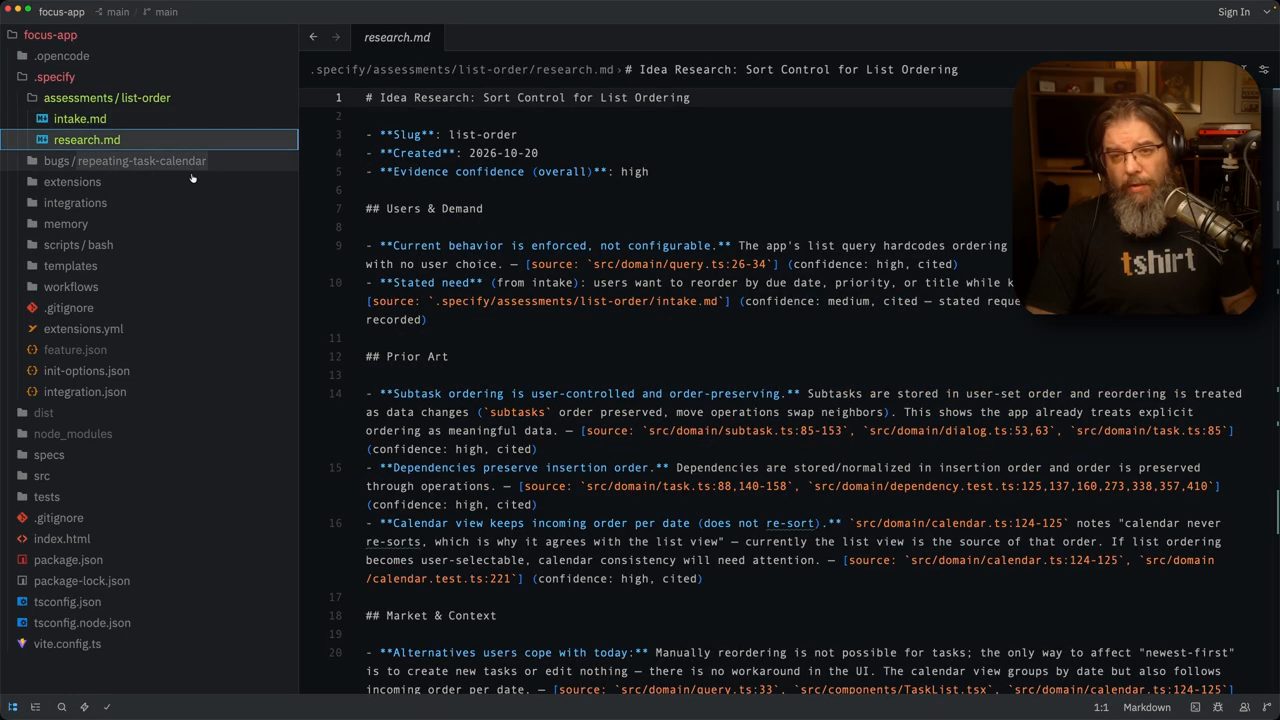The width and height of the screenshot is (1280, 720).
Task: Click the 1:1 cursor position indicator
Action: [1100, 707]
